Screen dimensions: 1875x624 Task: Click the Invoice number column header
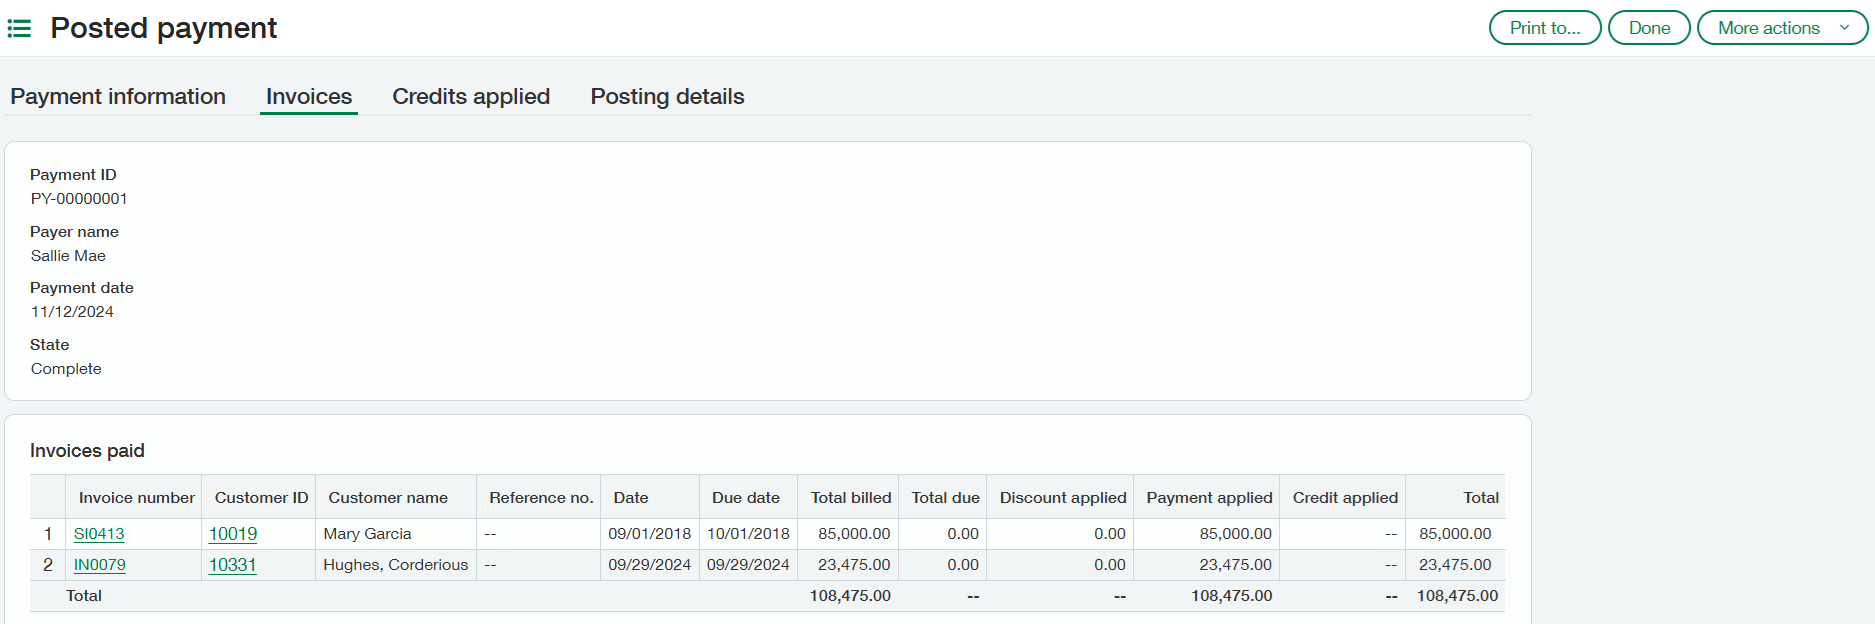[x=136, y=498]
